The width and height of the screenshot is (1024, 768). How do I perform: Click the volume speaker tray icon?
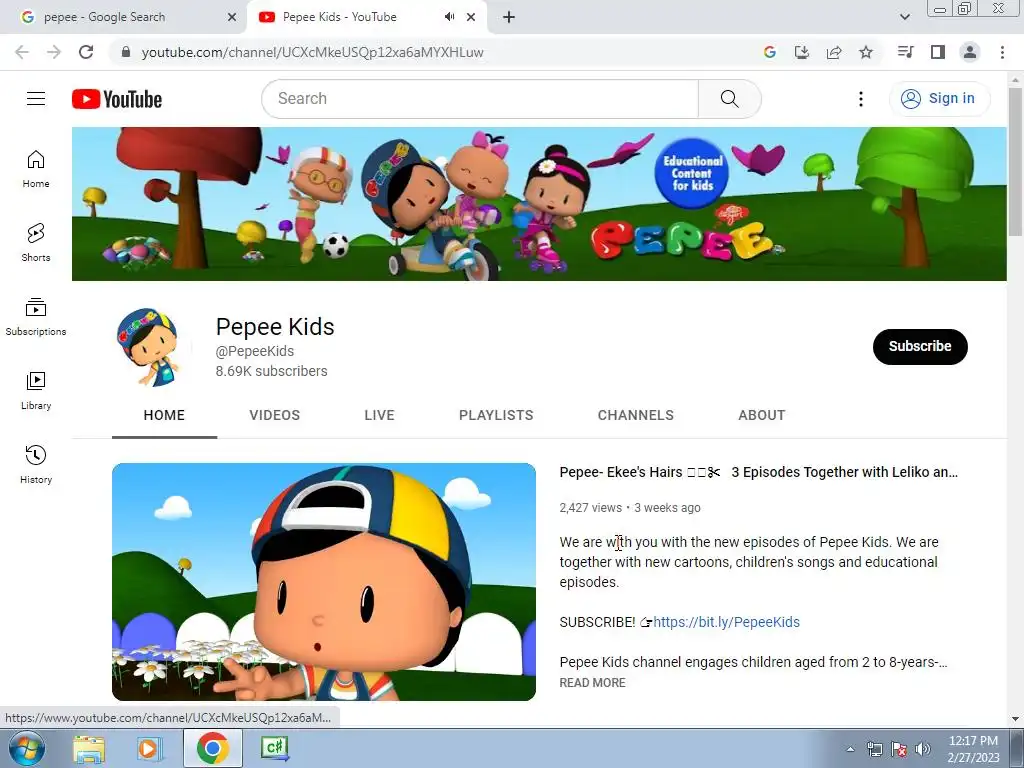pyautogui.click(x=923, y=749)
